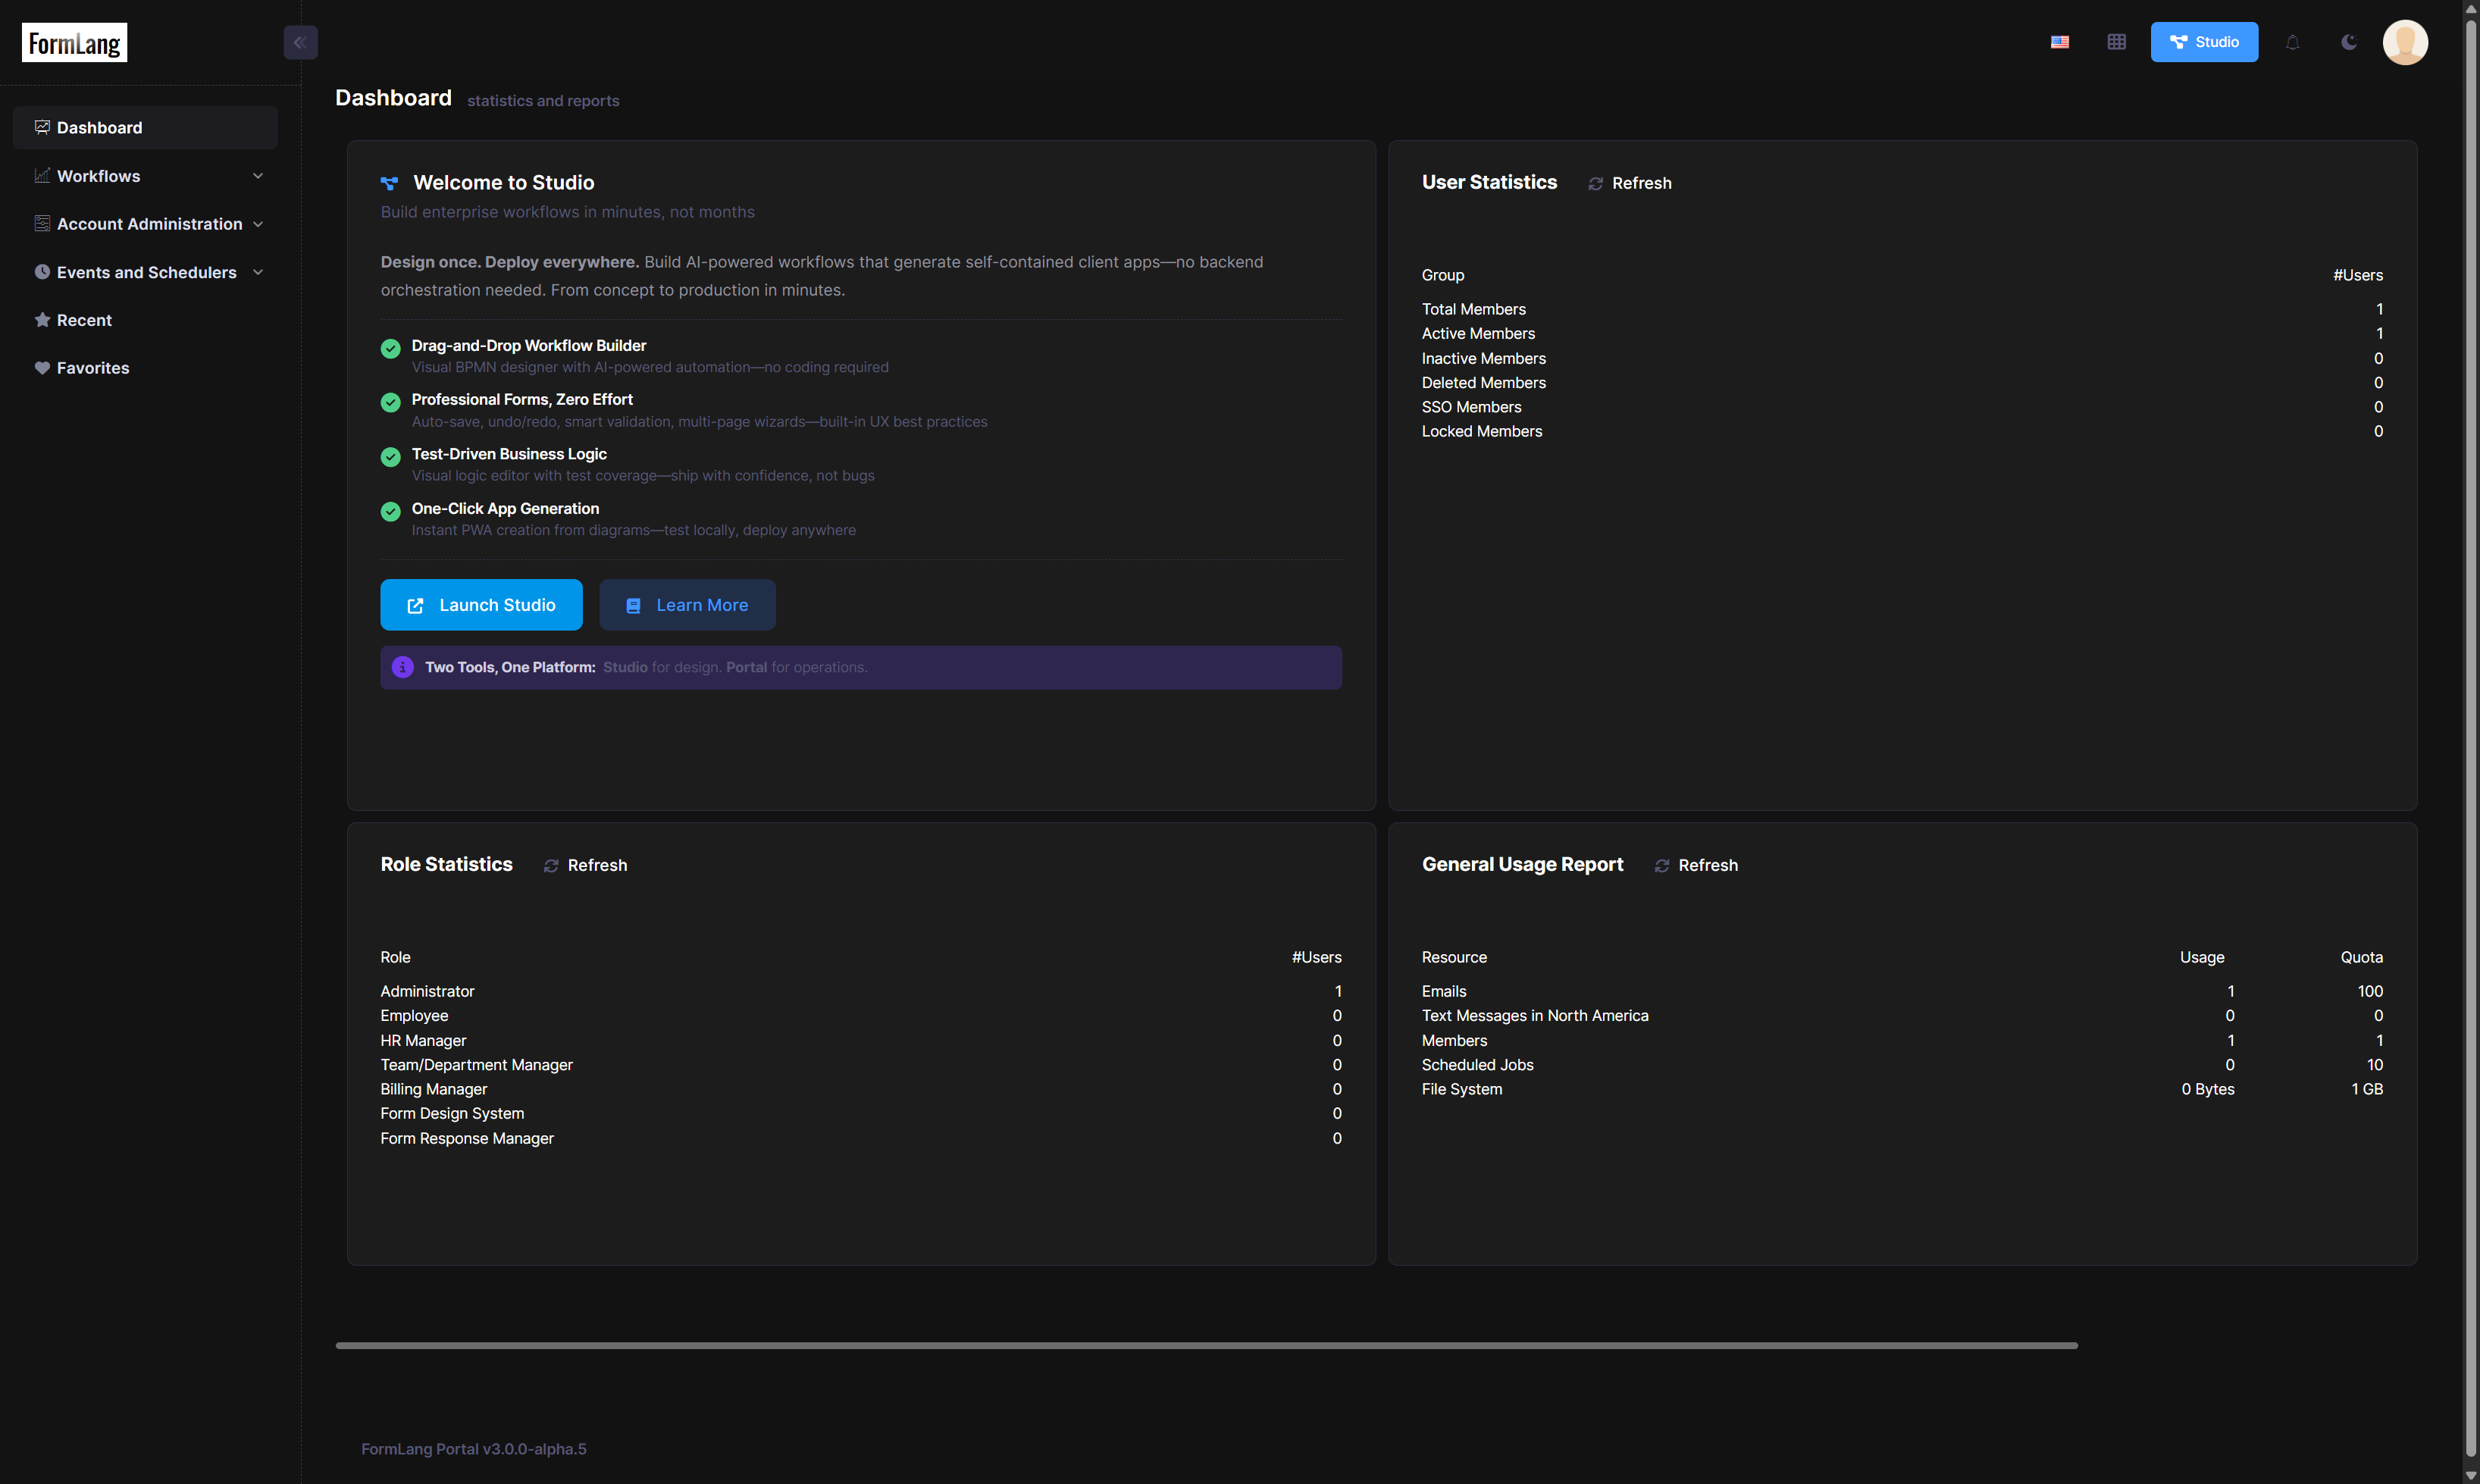The width and height of the screenshot is (2480, 1484).
Task: Open notifications bell icon
Action: tap(2293, 42)
